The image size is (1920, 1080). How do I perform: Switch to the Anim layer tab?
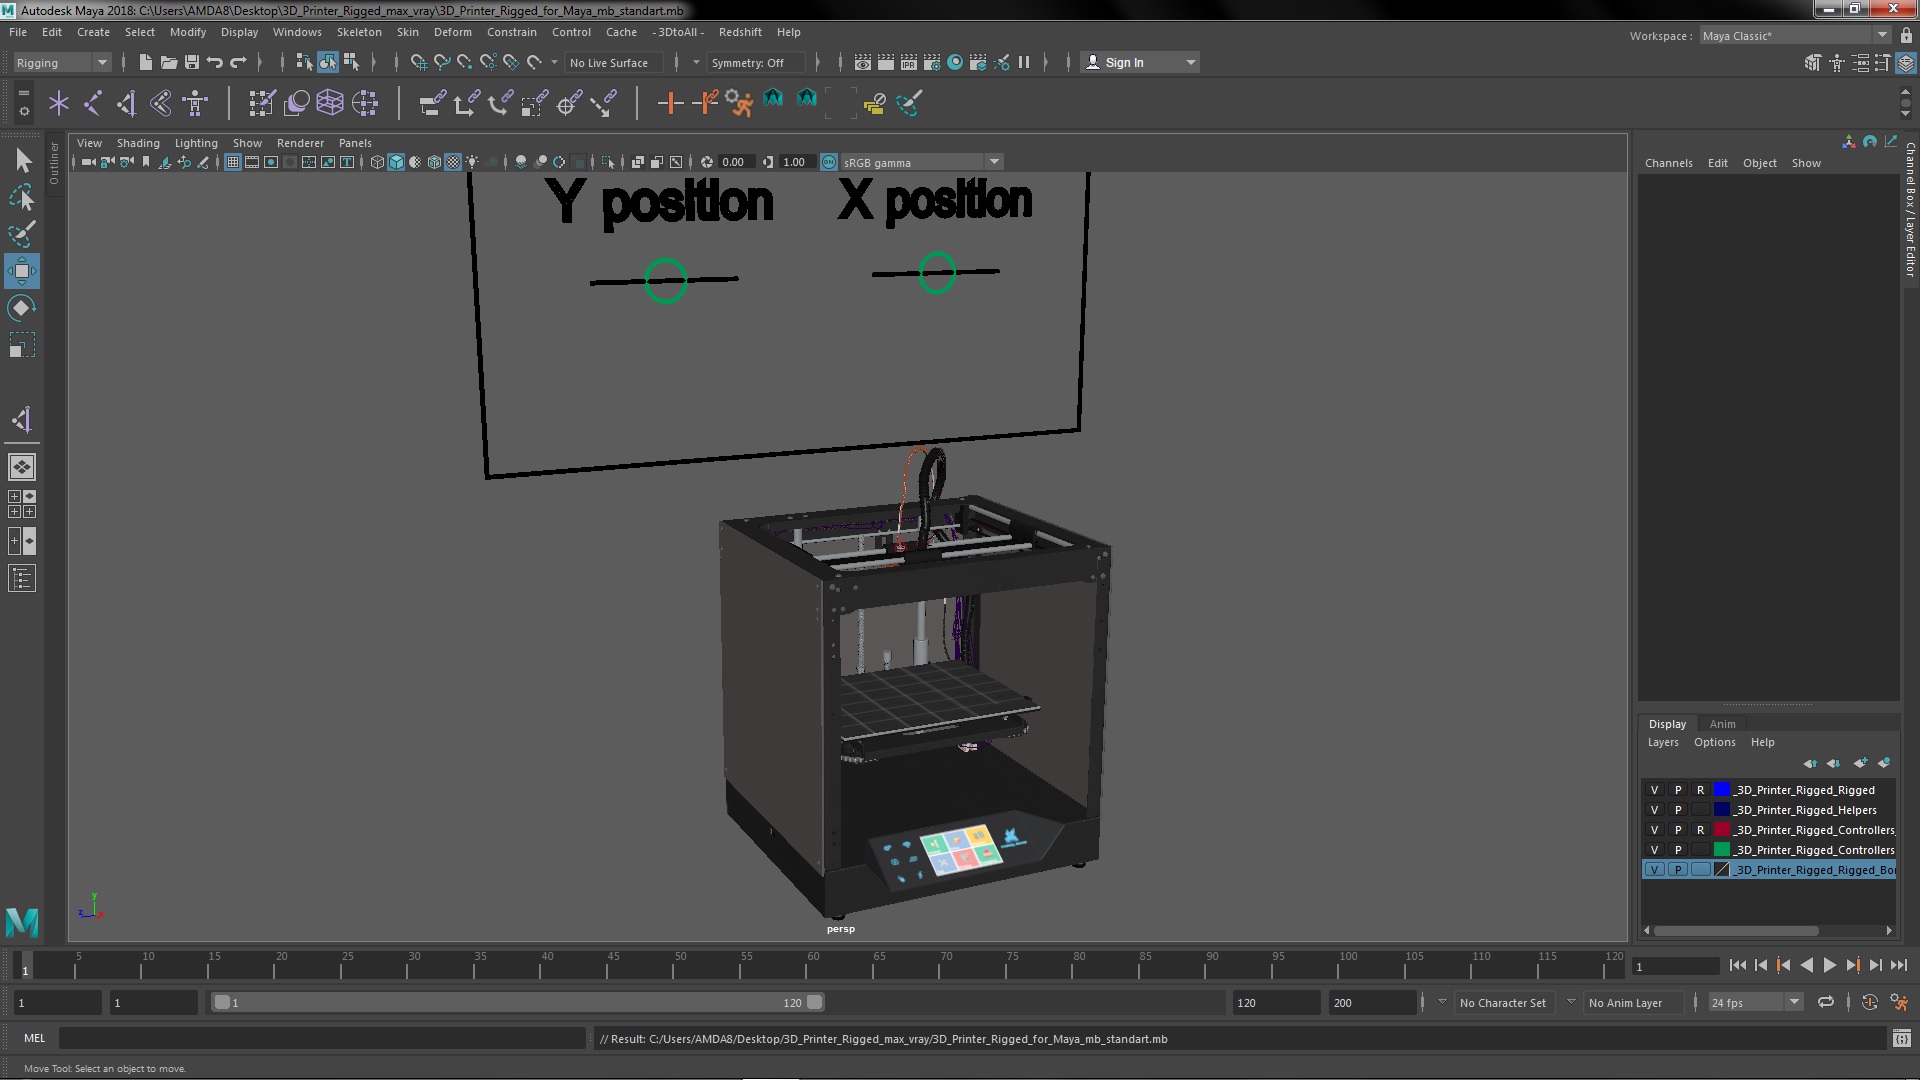point(1722,724)
